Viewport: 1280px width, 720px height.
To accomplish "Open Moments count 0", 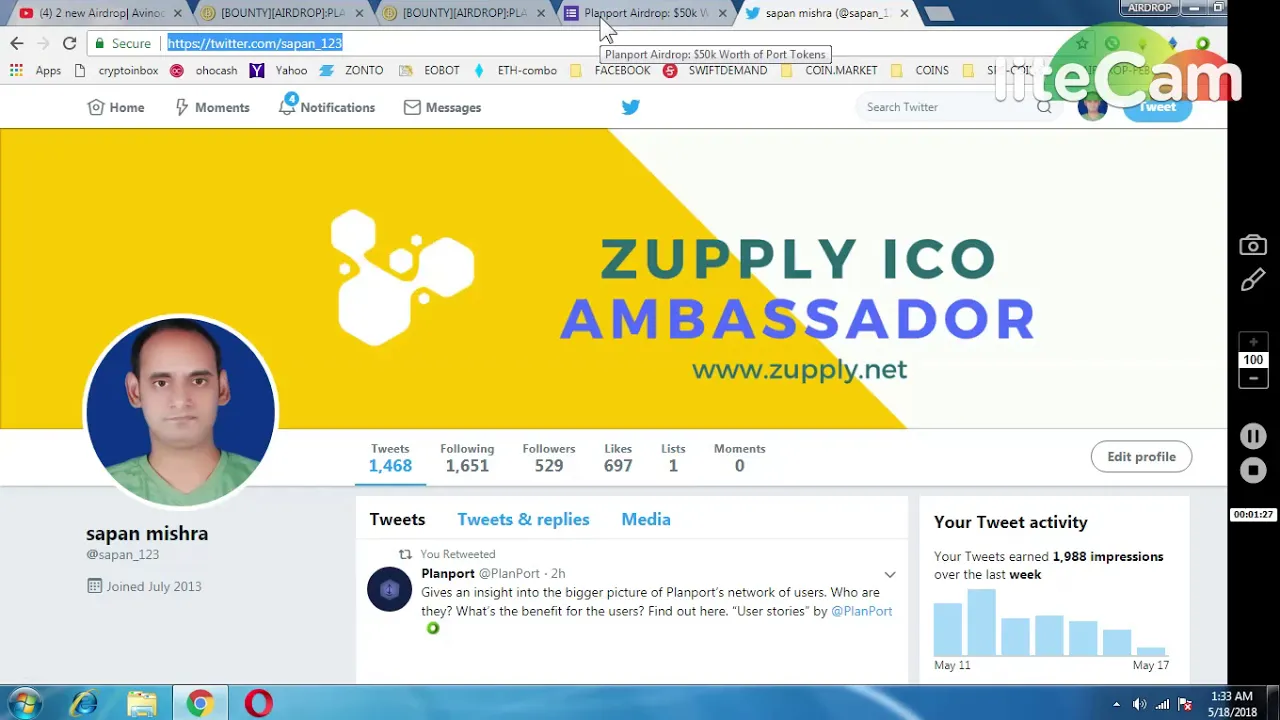I will [x=739, y=458].
